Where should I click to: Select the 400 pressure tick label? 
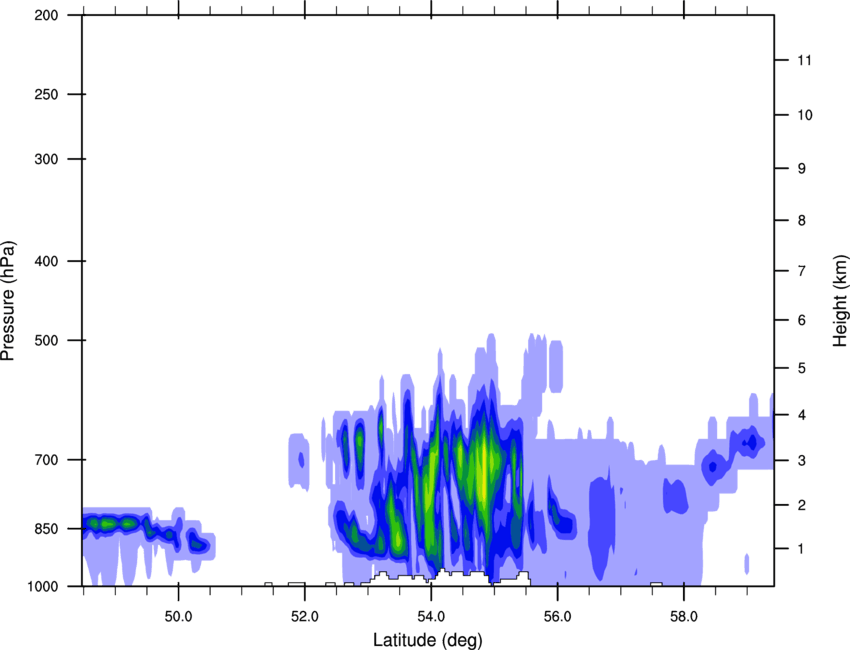(x=46, y=261)
